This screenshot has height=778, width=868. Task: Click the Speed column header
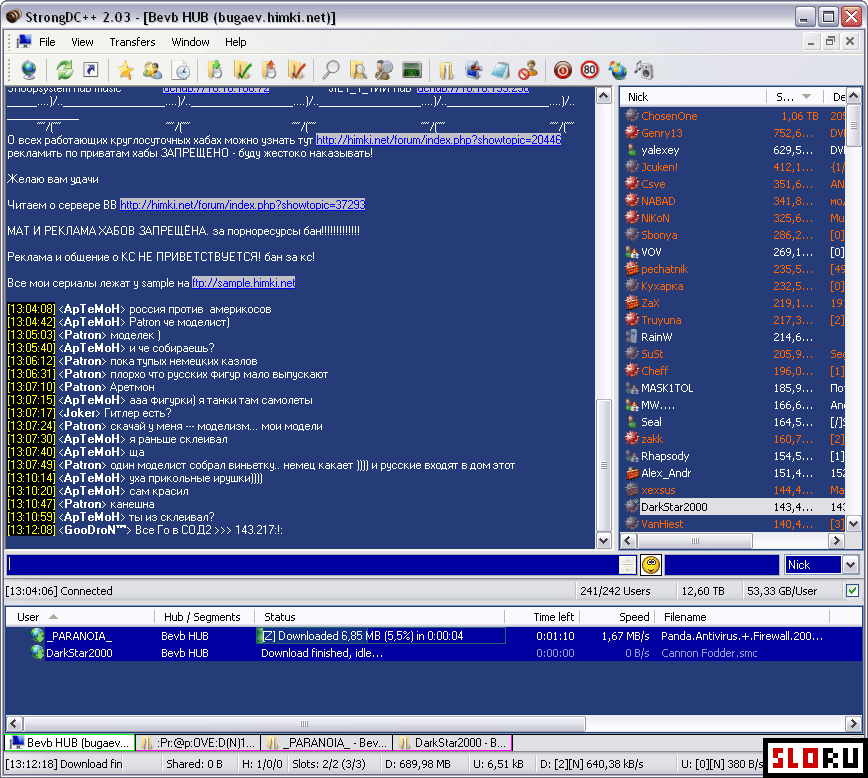(x=618, y=617)
